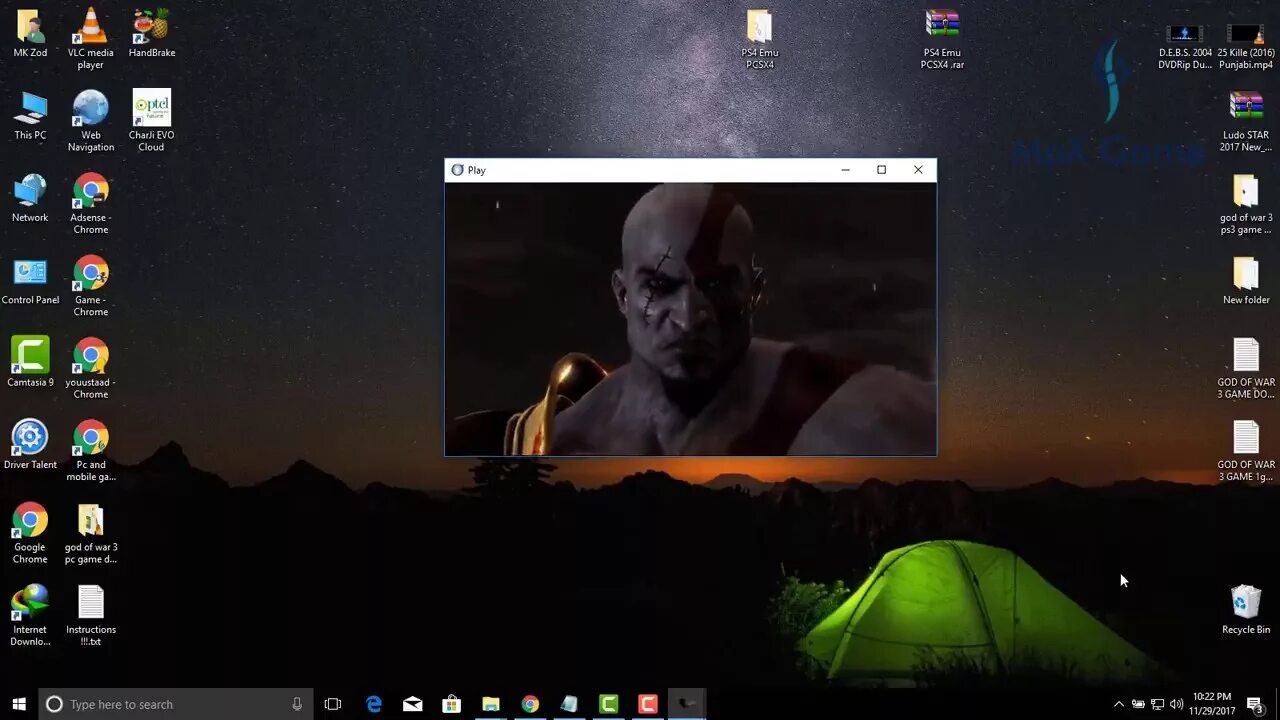
Task: Open Action Center notifications icon
Action: click(1255, 704)
